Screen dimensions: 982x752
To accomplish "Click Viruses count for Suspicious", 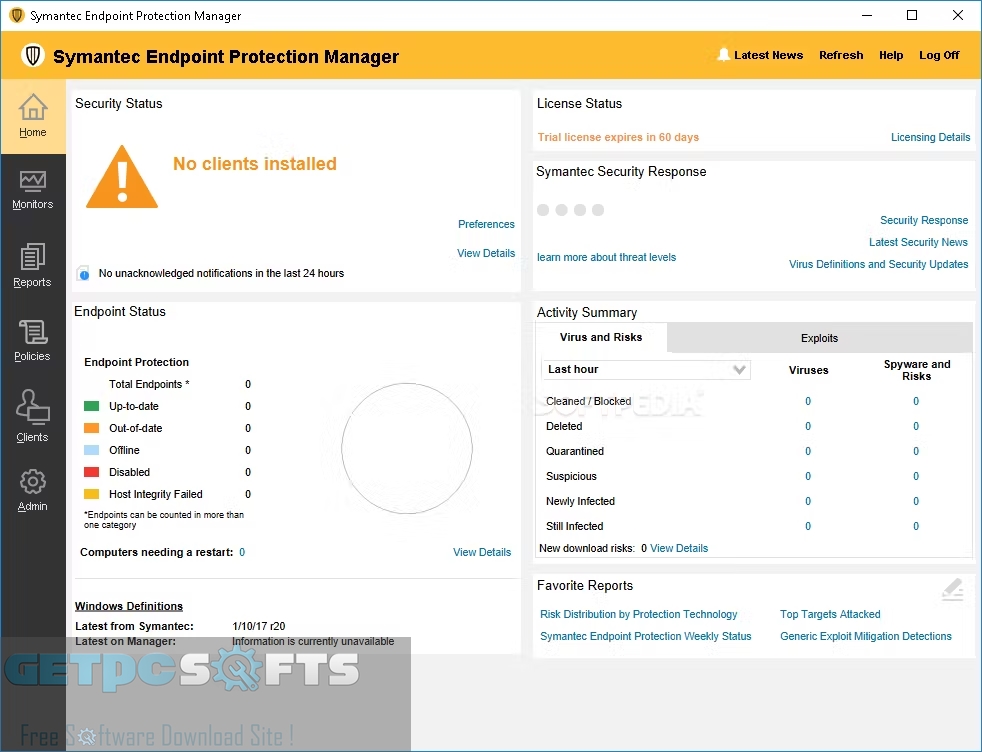I will [808, 476].
